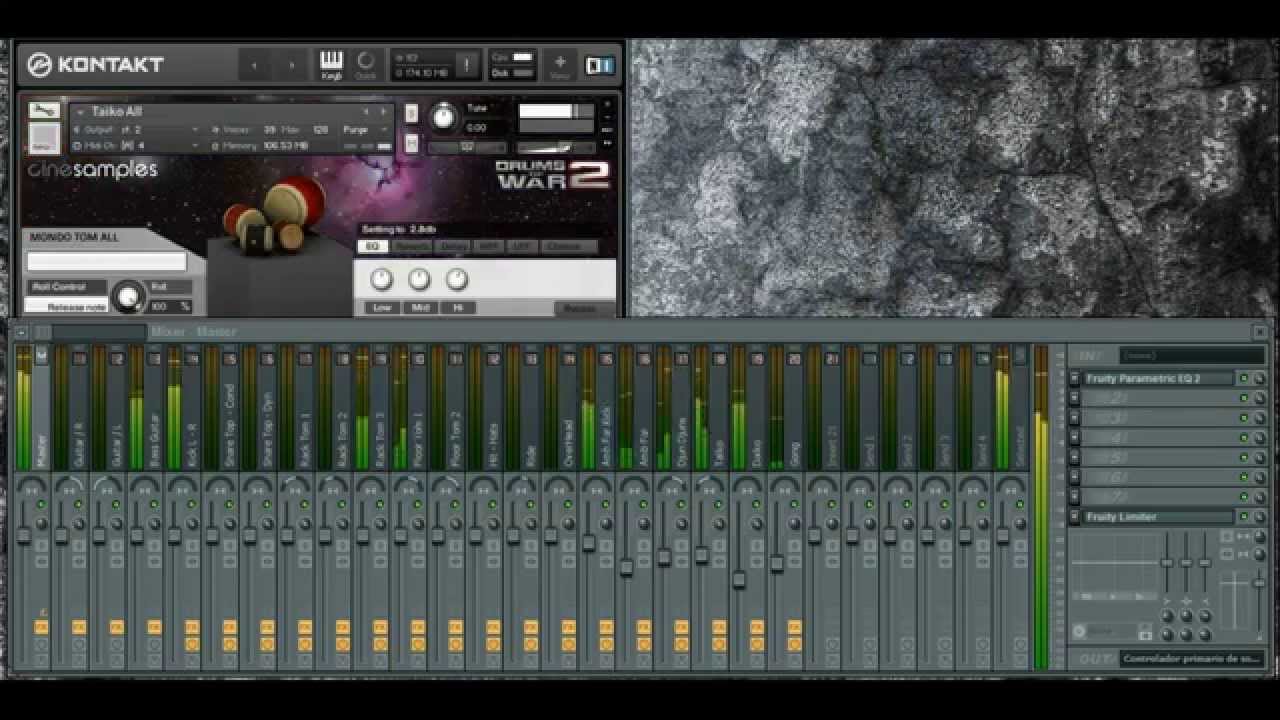Open mixer OUT Controlador primario dropdown
The width and height of the screenshot is (1280, 720).
point(1192,658)
